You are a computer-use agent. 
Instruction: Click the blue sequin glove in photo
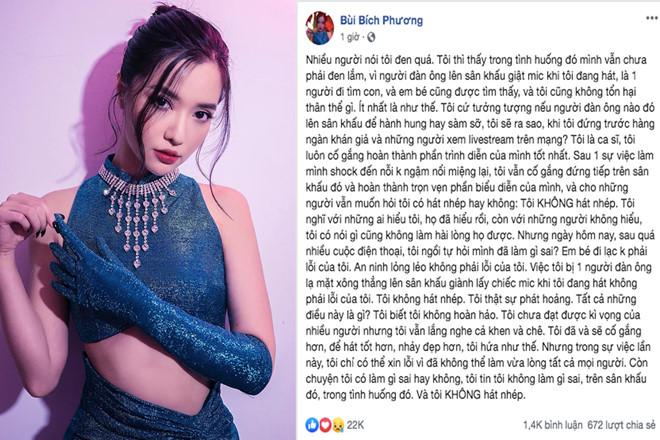(x=160, y=303)
